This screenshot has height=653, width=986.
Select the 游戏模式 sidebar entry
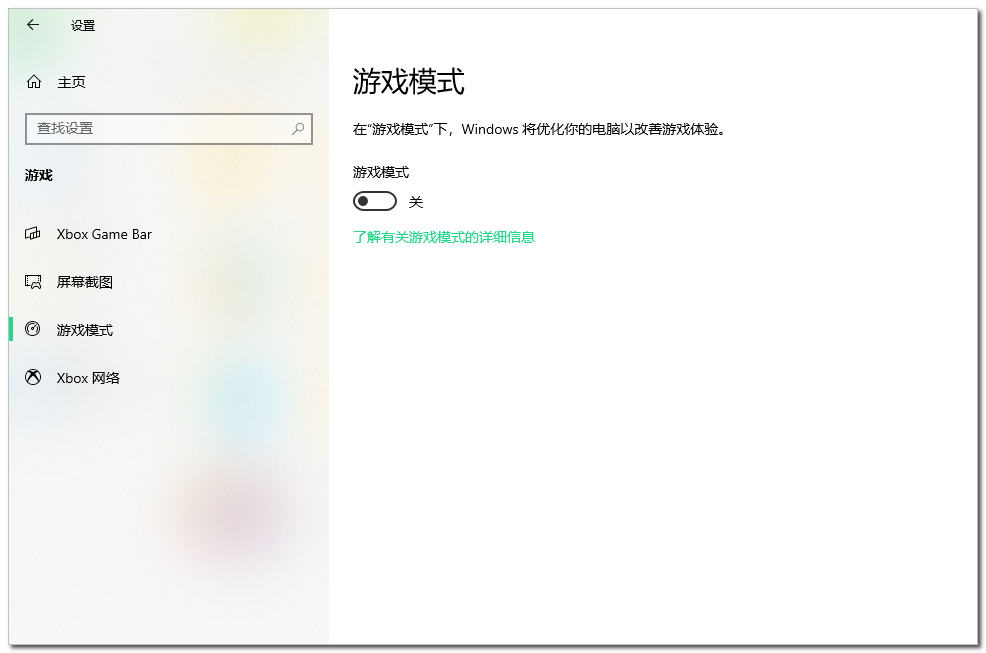click(x=85, y=330)
